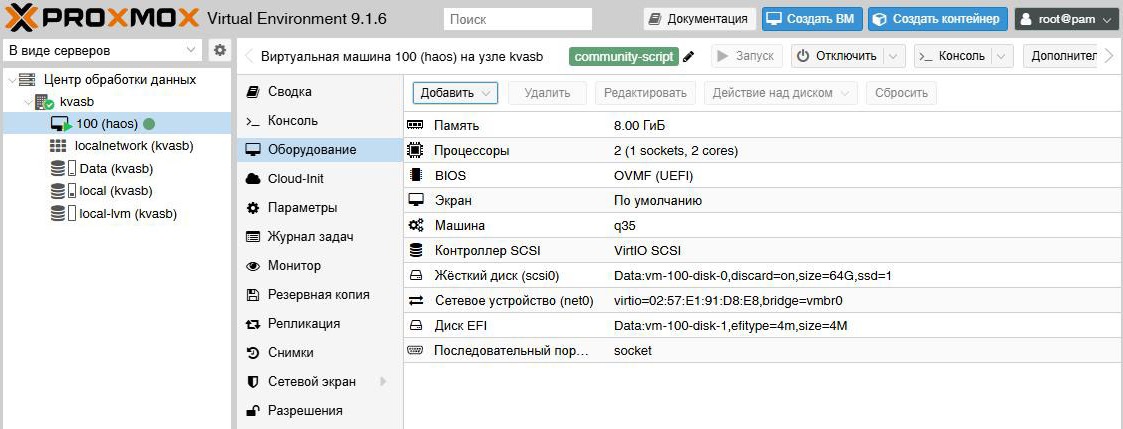The width and height of the screenshot is (1123, 429).
Task: Select the BIOS row icon
Action: pos(415,175)
